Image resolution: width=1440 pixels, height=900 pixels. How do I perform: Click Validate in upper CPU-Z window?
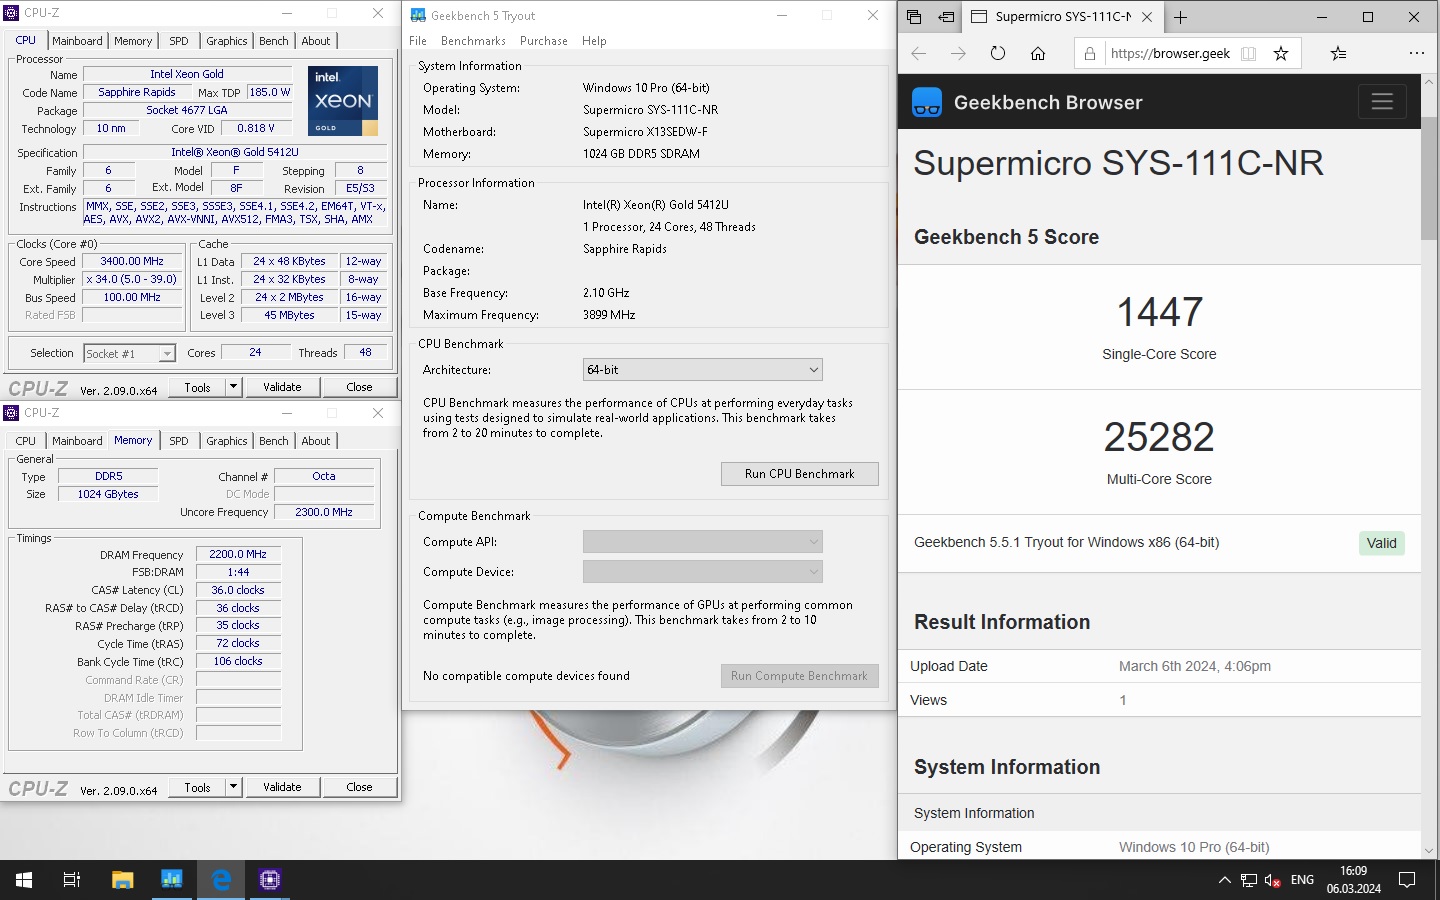[x=282, y=387]
